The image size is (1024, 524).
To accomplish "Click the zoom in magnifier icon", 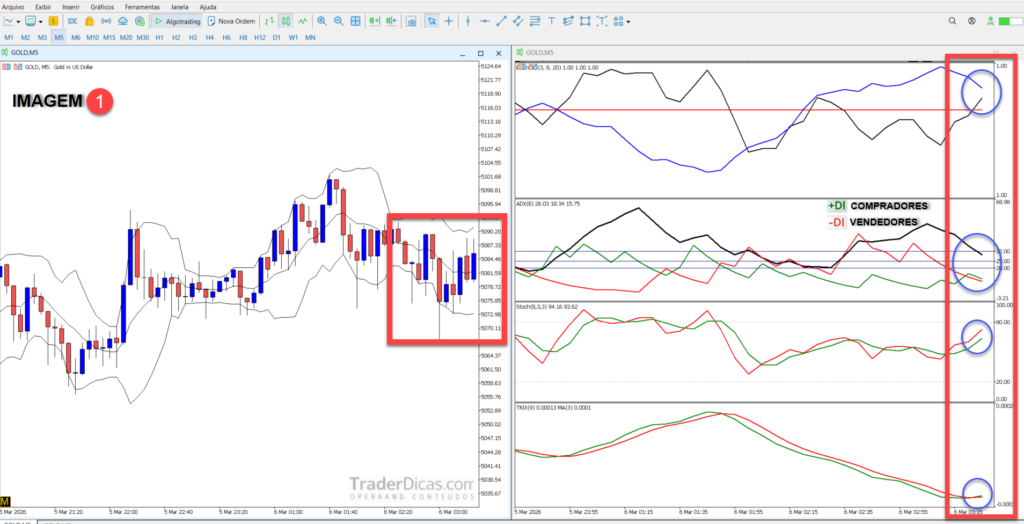I will 321,21.
